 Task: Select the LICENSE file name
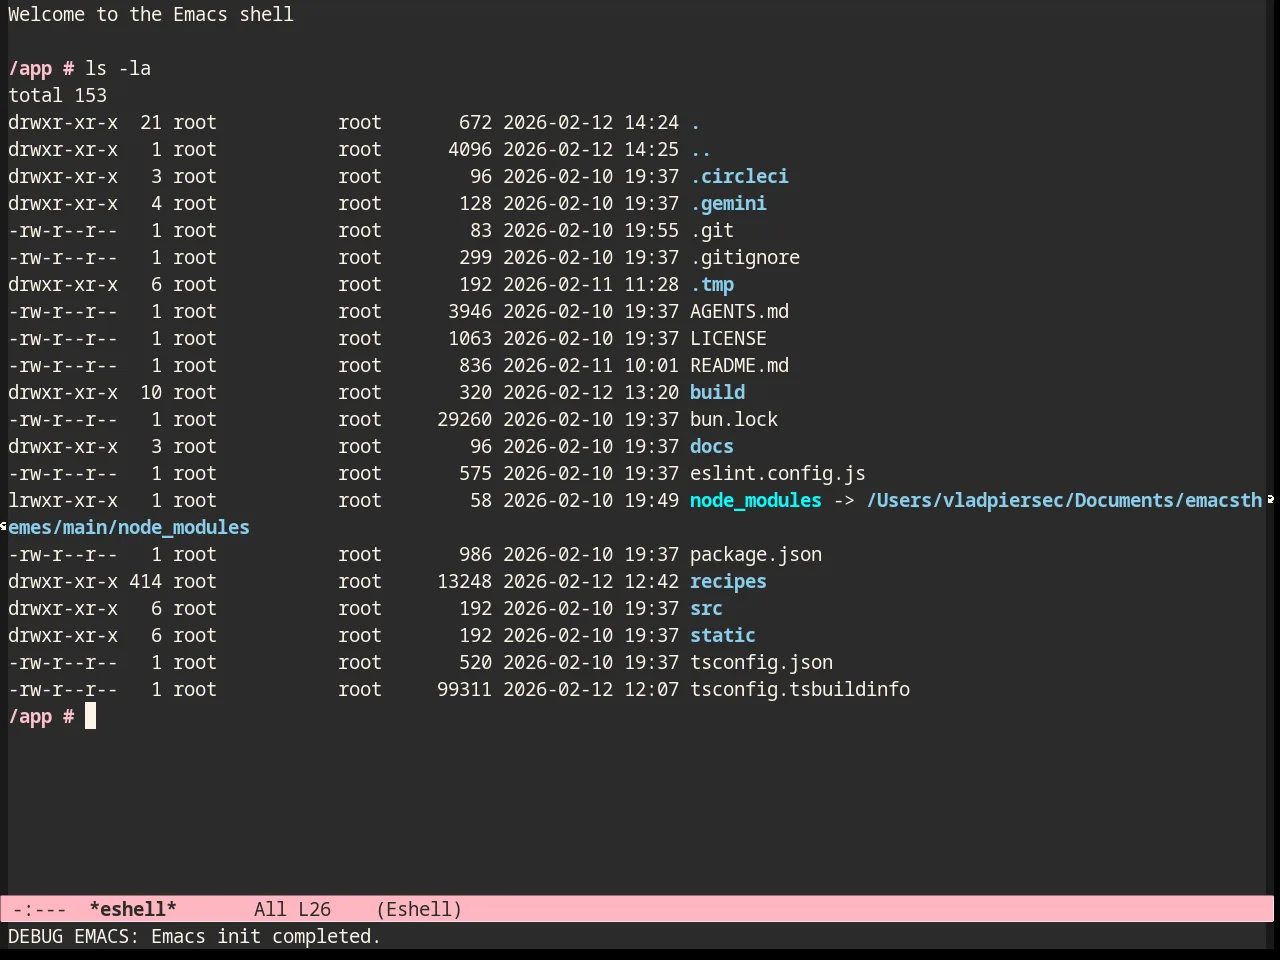[728, 338]
